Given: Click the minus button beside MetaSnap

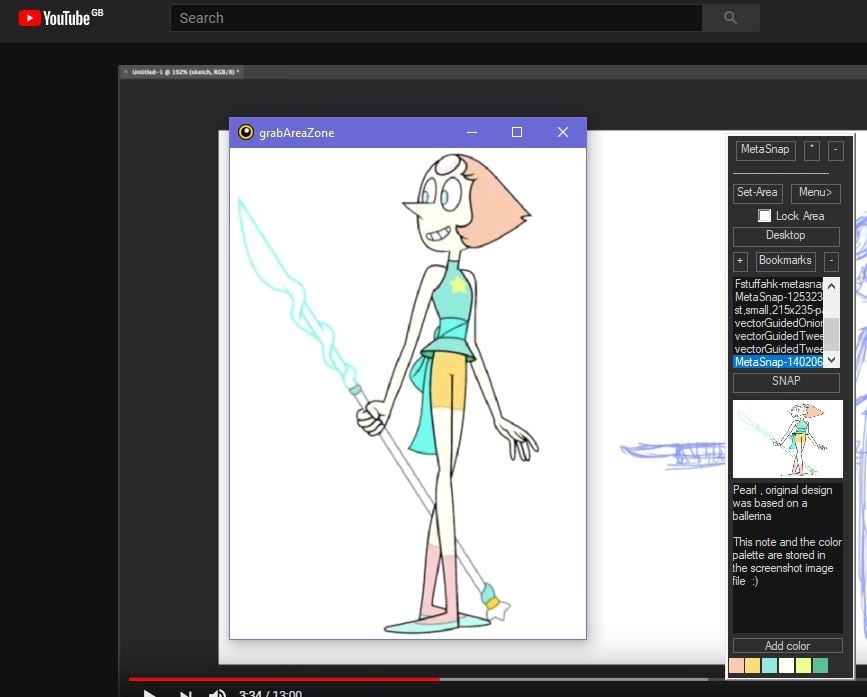Looking at the screenshot, I should [x=835, y=150].
